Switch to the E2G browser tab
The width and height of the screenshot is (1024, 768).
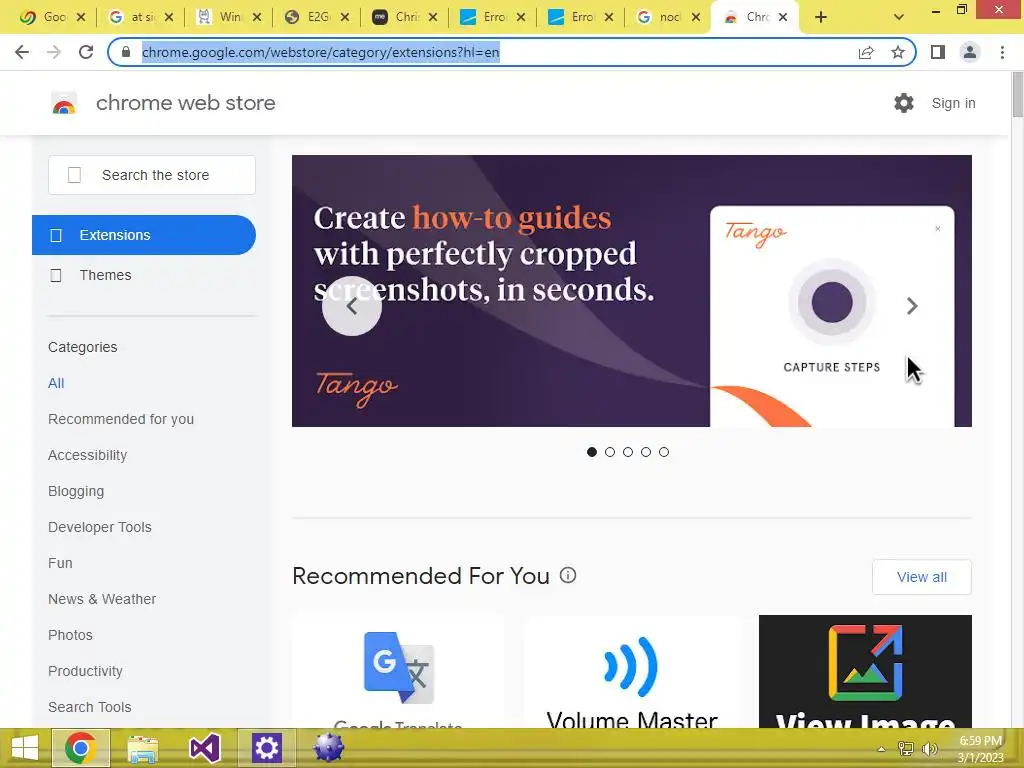(317, 18)
